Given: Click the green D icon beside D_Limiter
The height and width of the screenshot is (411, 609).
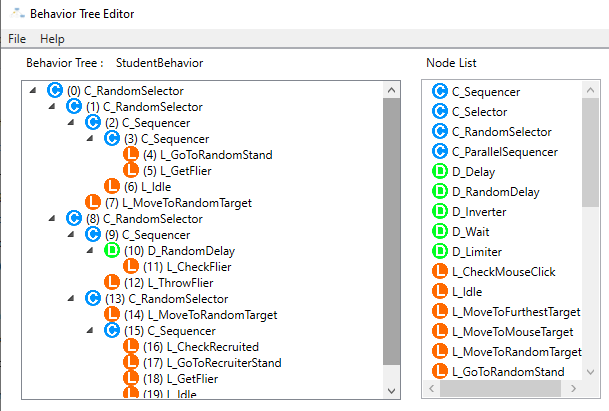Looking at the screenshot, I should pyautogui.click(x=439, y=252).
